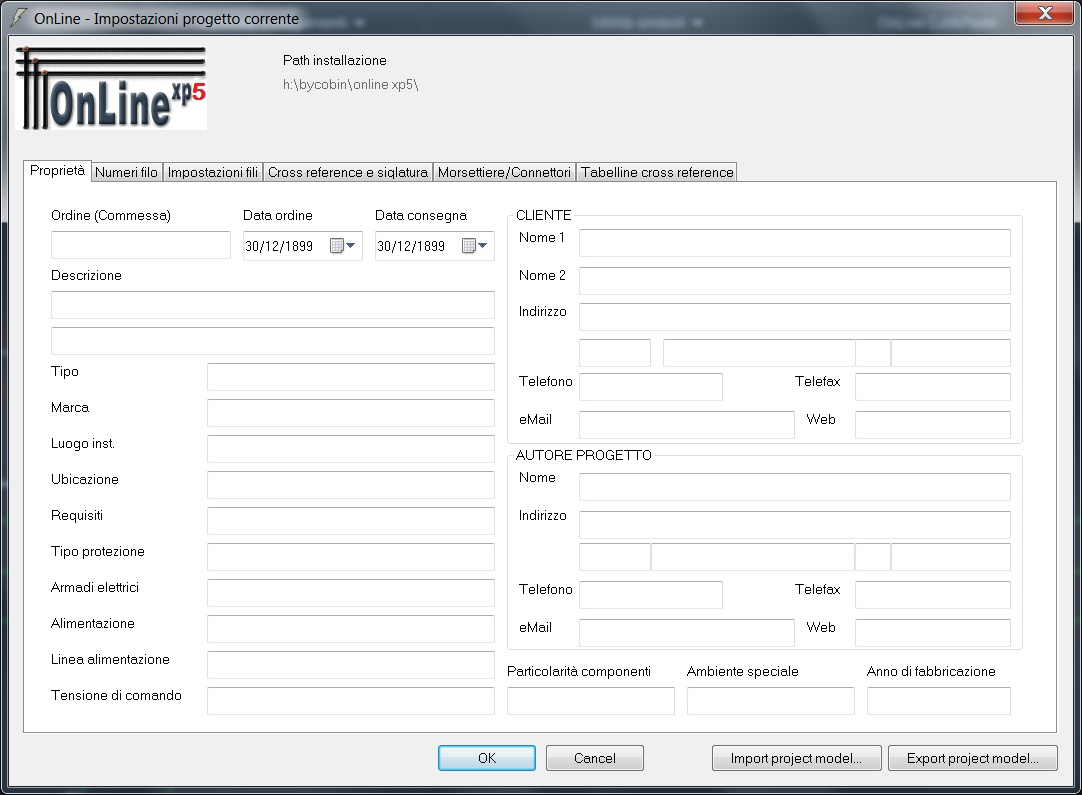This screenshot has height=795, width=1082.
Task: Focus the Cliente eMail field
Action: (687, 424)
